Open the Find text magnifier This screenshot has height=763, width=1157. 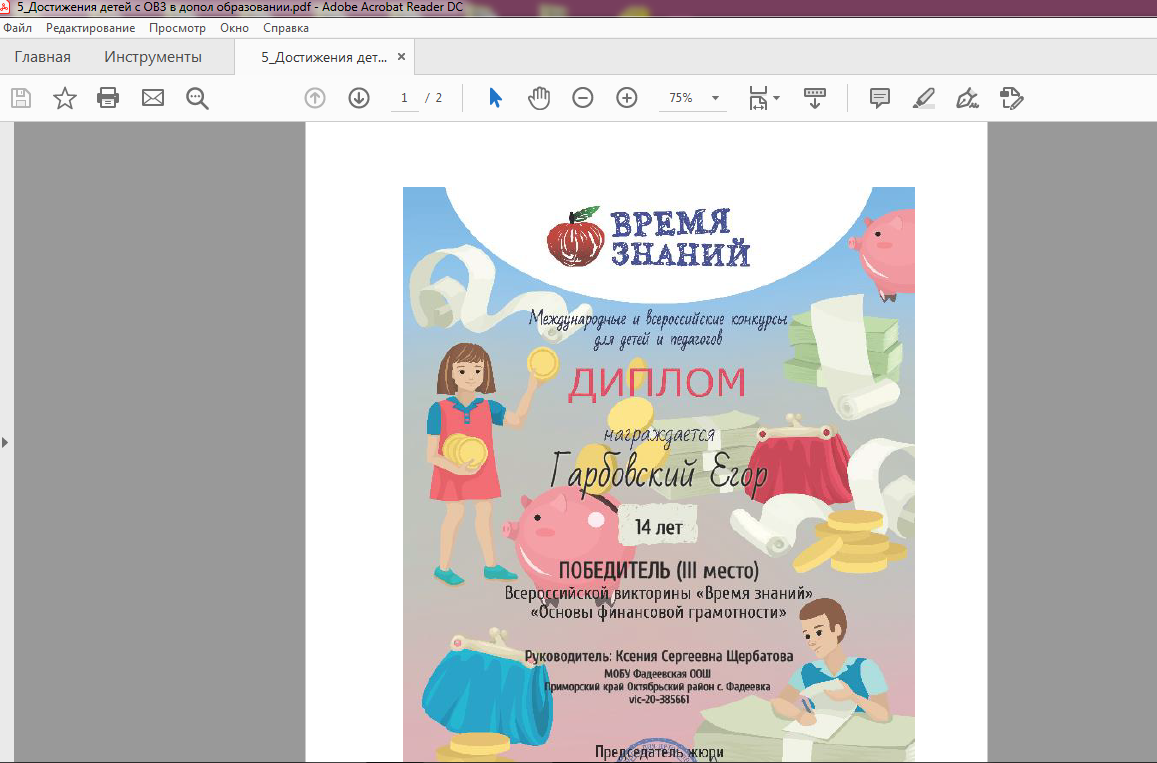coord(197,98)
